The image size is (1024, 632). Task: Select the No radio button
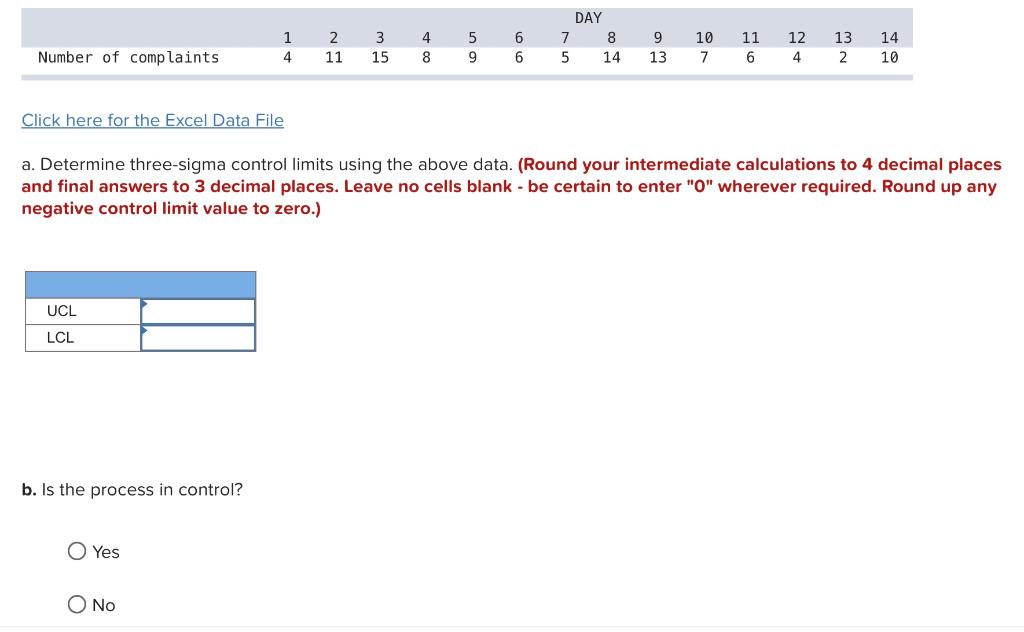(x=76, y=604)
